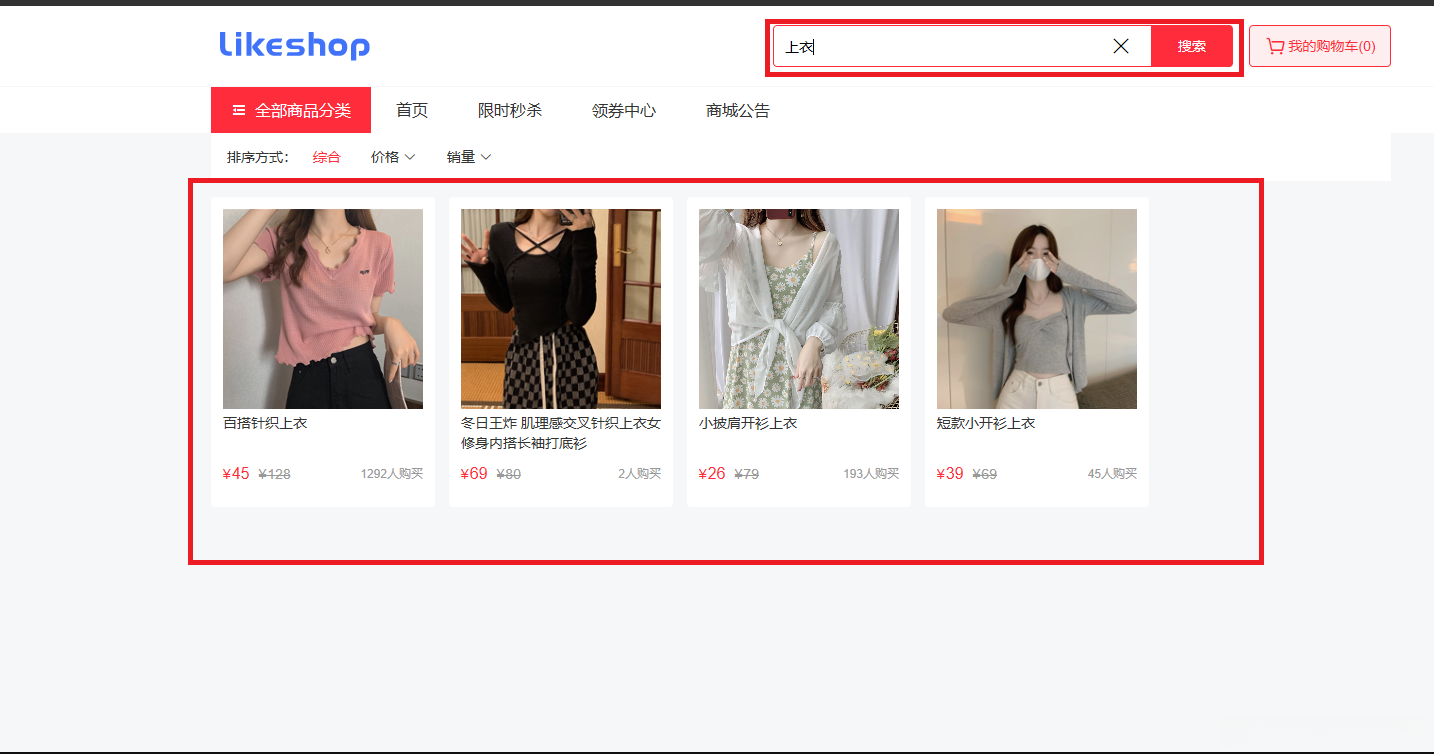Open 商城公告

click(738, 110)
